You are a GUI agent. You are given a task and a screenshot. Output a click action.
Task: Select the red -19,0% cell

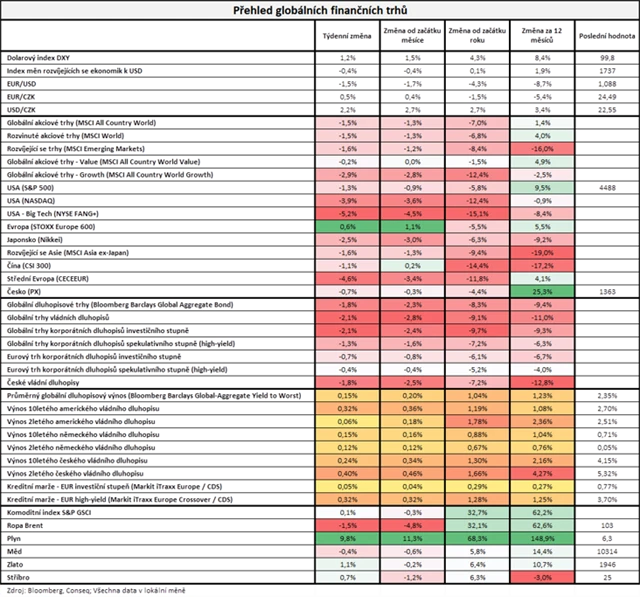(x=541, y=254)
